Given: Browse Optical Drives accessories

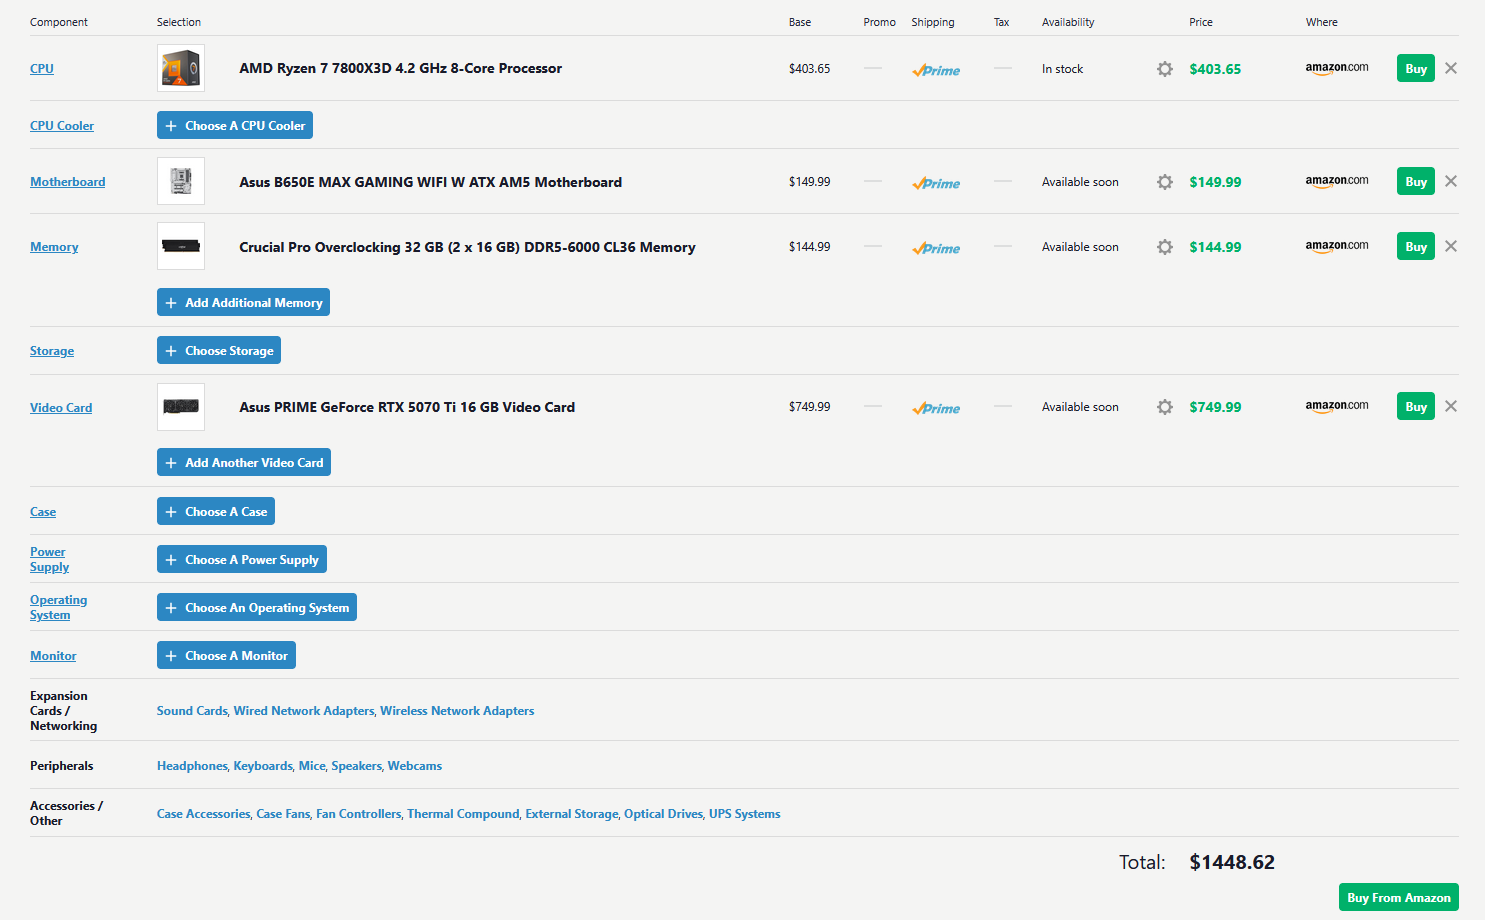Looking at the screenshot, I should tap(663, 814).
